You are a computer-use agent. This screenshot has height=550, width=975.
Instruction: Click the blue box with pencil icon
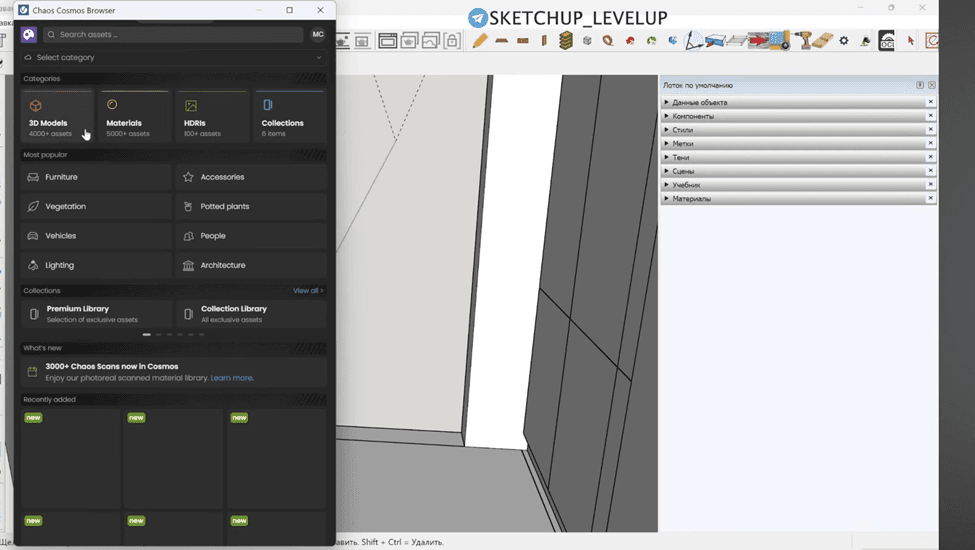click(x=715, y=41)
